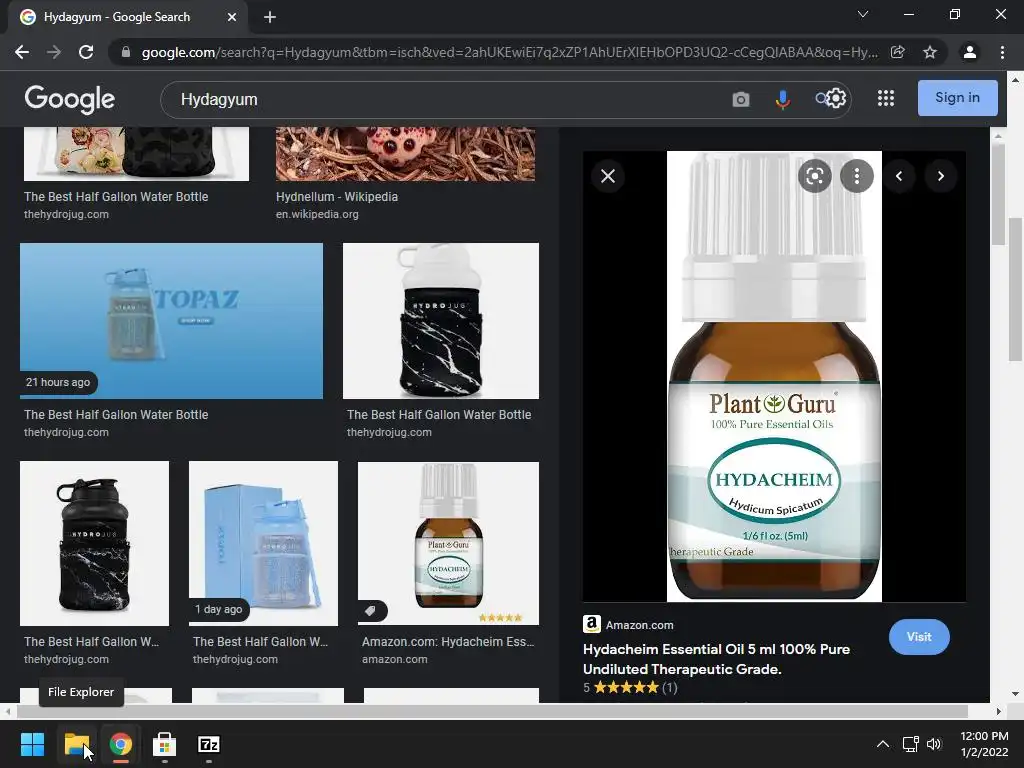1024x768 pixels.
Task: Start voice search microphone
Action: 782,99
